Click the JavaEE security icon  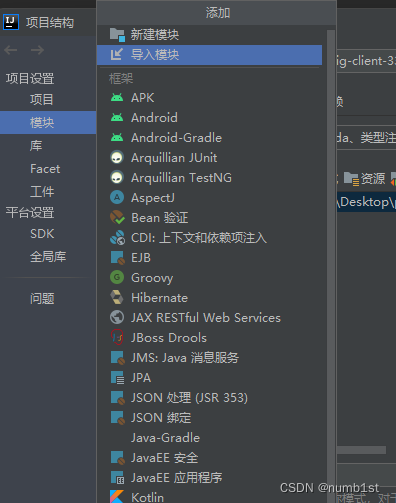117,458
